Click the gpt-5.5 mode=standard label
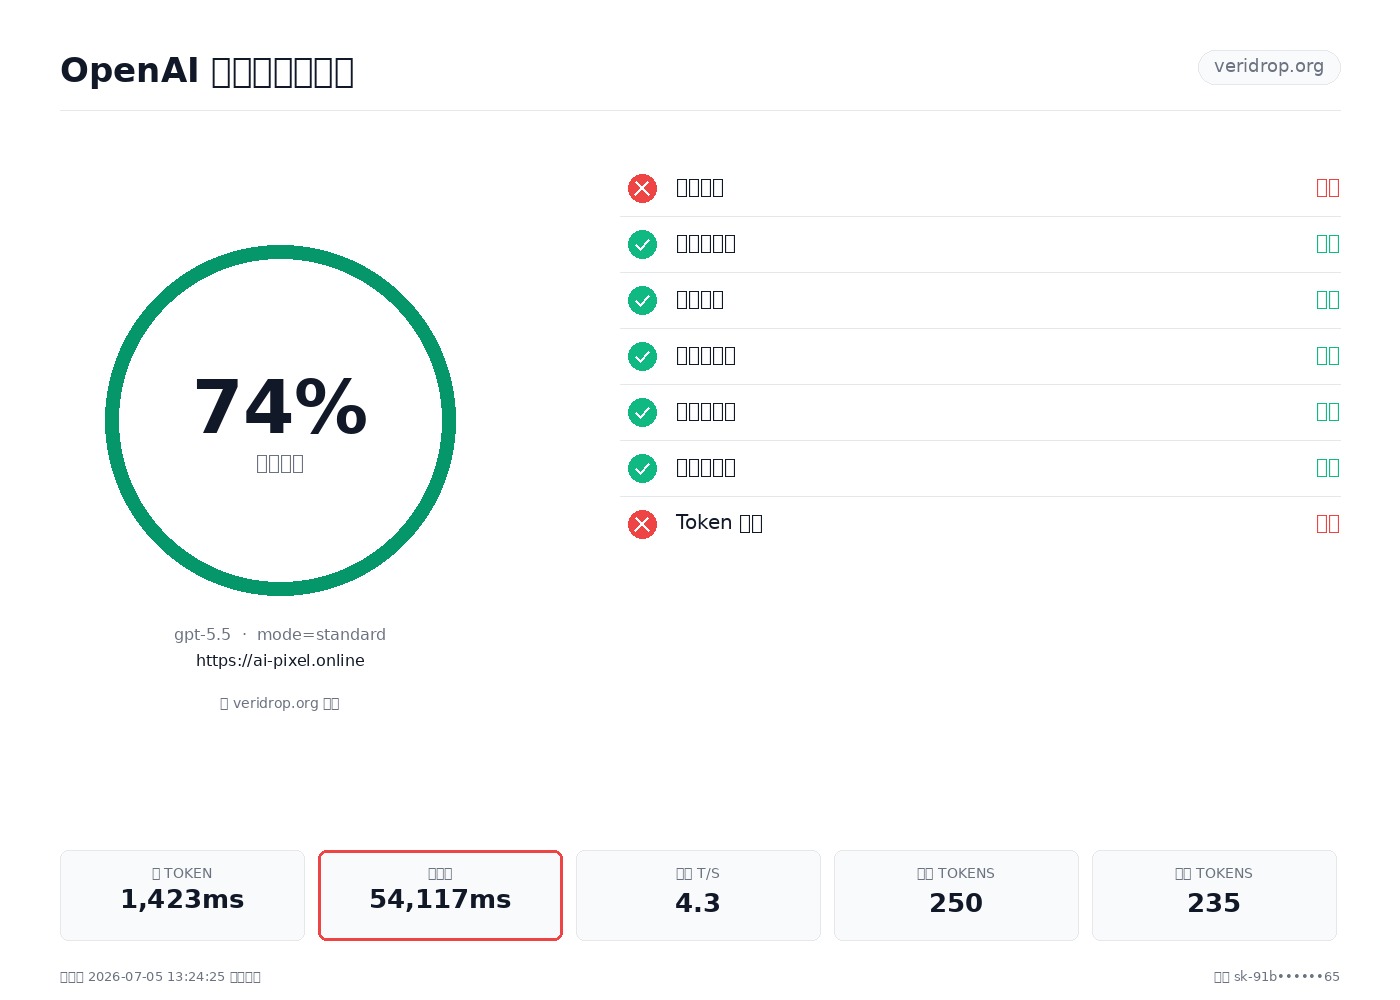Image resolution: width=1400 pixels, height=1000 pixels. point(280,634)
